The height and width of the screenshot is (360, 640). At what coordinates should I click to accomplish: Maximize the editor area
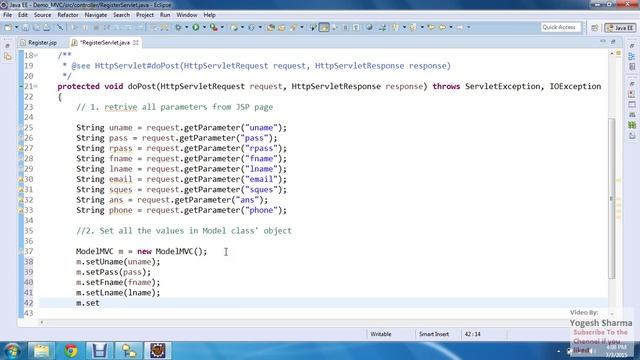pos(613,41)
